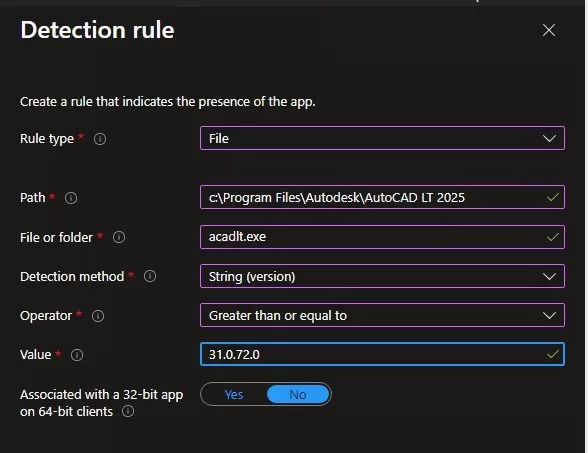Select Yes for 32-bit app association
Image resolution: width=588 pixels, height=453 pixels.
pos(234,394)
